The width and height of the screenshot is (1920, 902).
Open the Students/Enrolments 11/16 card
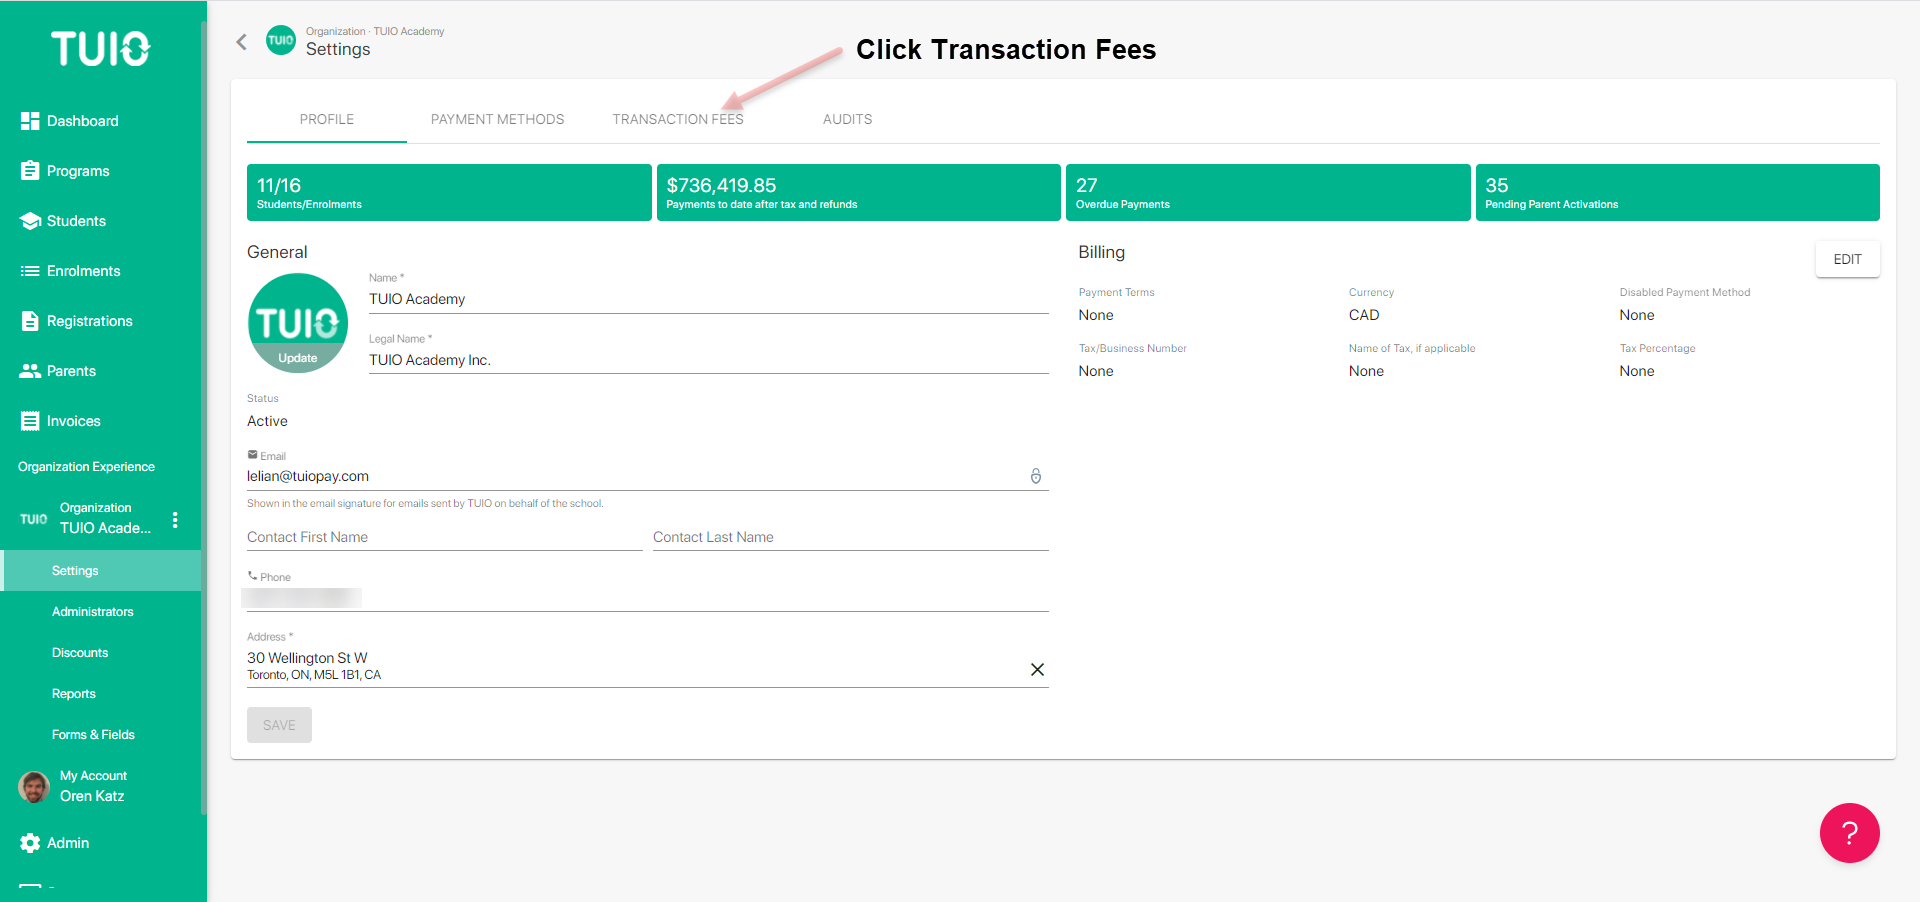tap(449, 192)
